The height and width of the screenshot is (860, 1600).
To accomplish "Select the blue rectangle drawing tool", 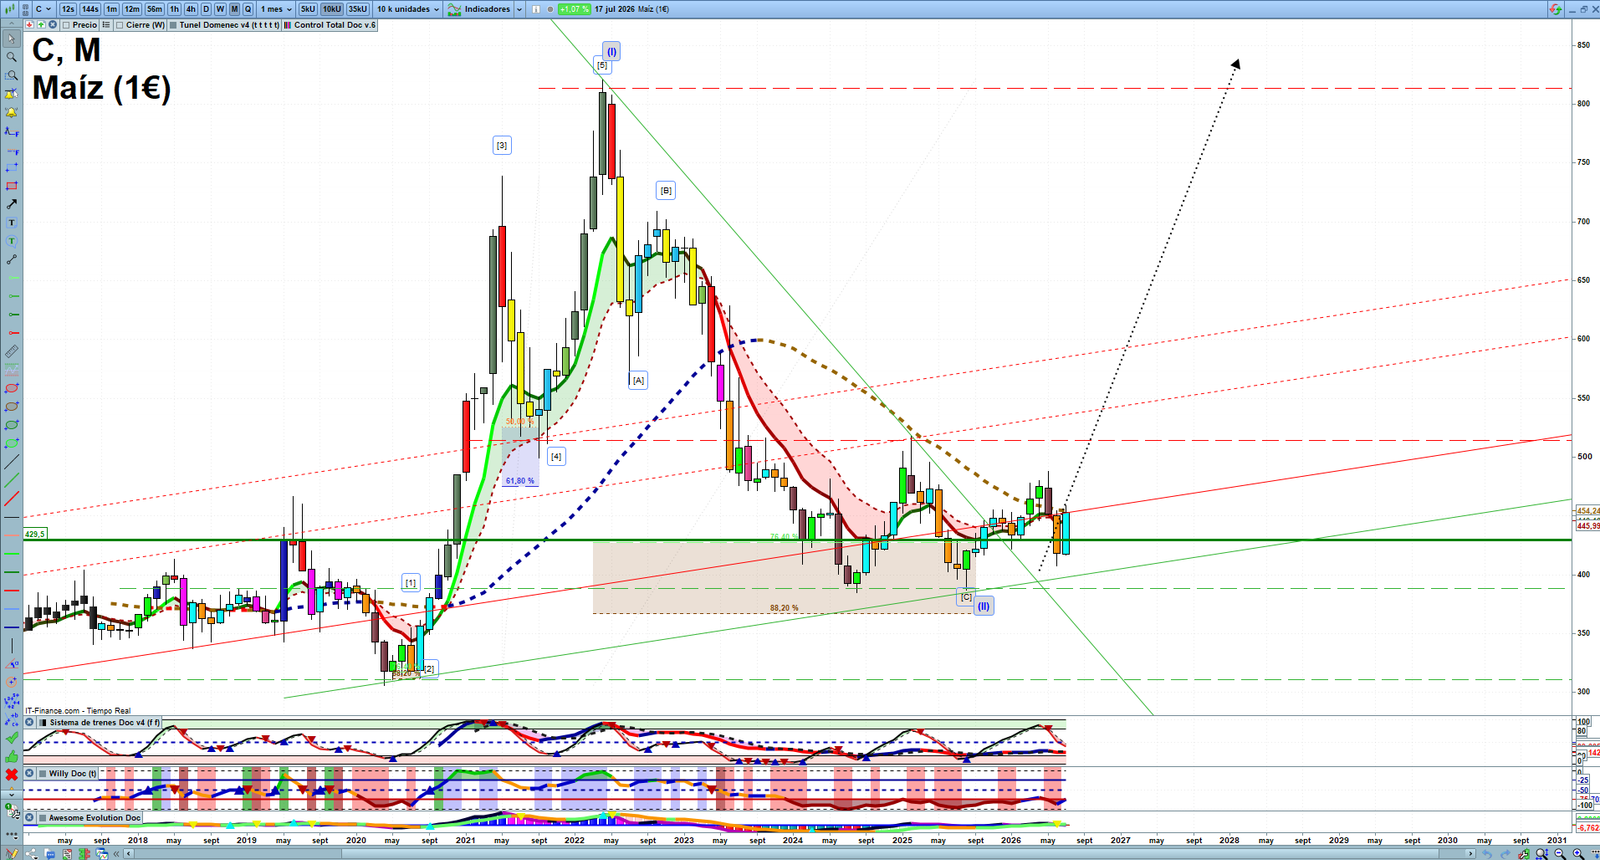I will [x=12, y=167].
